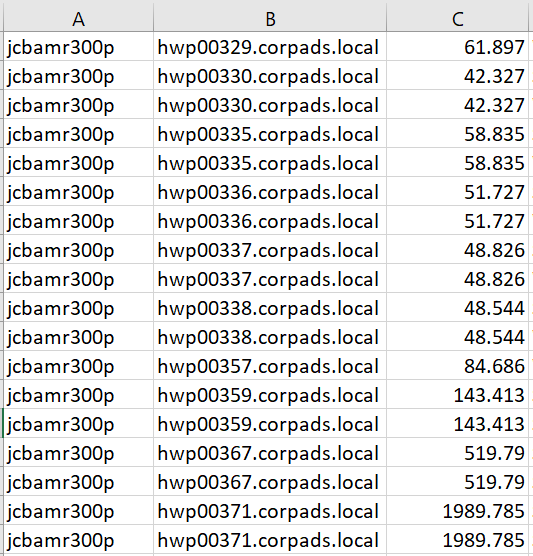Screen dimensions: 533x556
Task: Click the second 519.79 value
Action: point(457,481)
